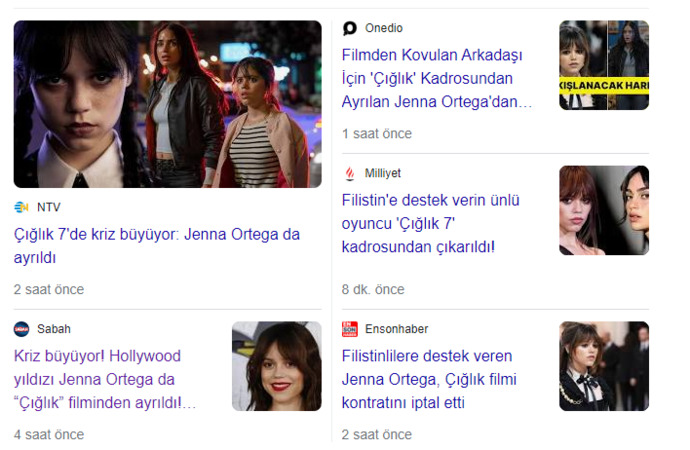Open the Ensonhaber article thumbnail
Image resolution: width=690 pixels, height=450 pixels.
[x=604, y=366]
